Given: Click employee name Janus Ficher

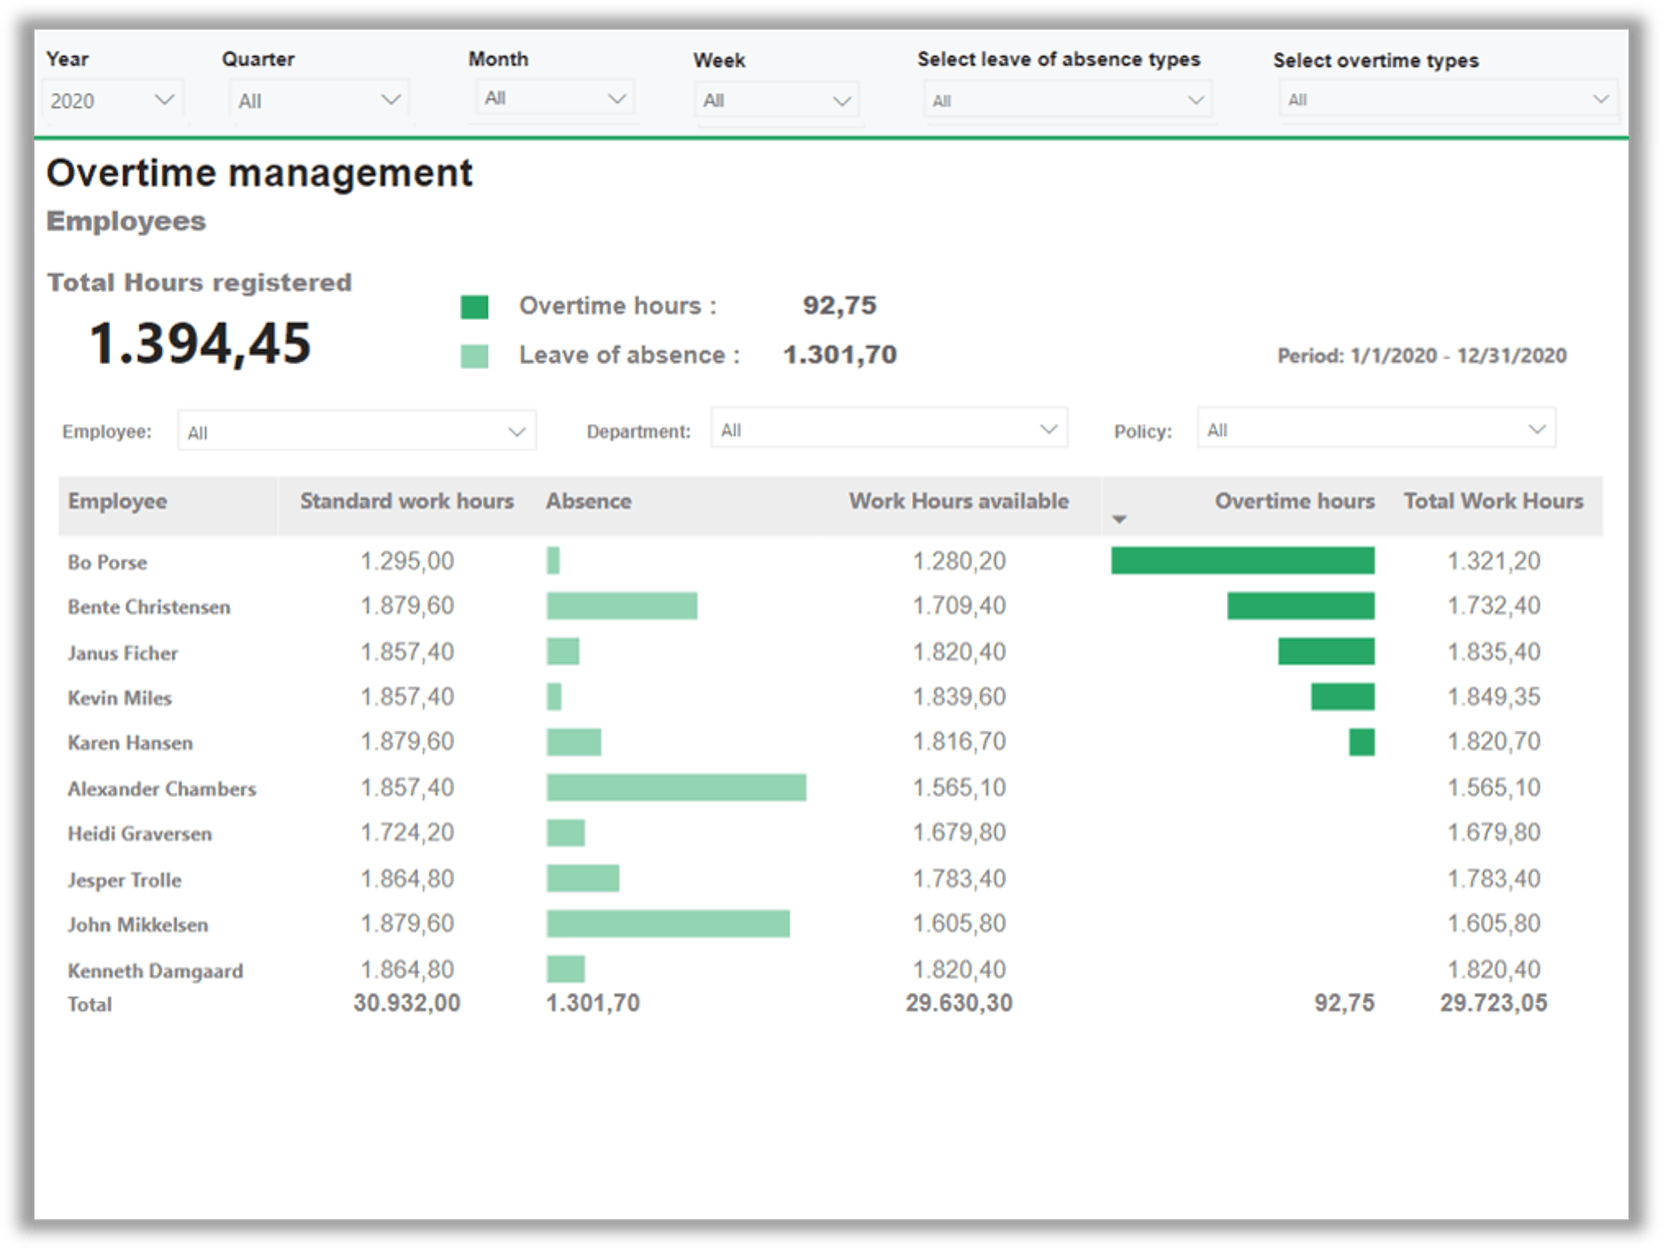Looking at the screenshot, I should click(122, 653).
